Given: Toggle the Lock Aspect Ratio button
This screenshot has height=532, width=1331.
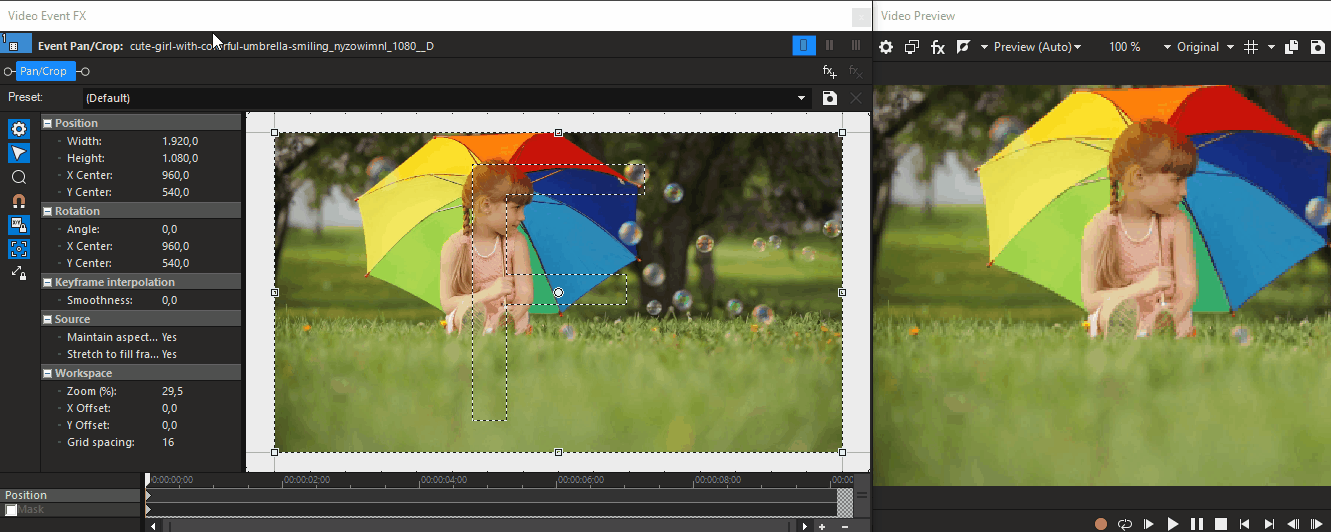Looking at the screenshot, I should [19, 225].
